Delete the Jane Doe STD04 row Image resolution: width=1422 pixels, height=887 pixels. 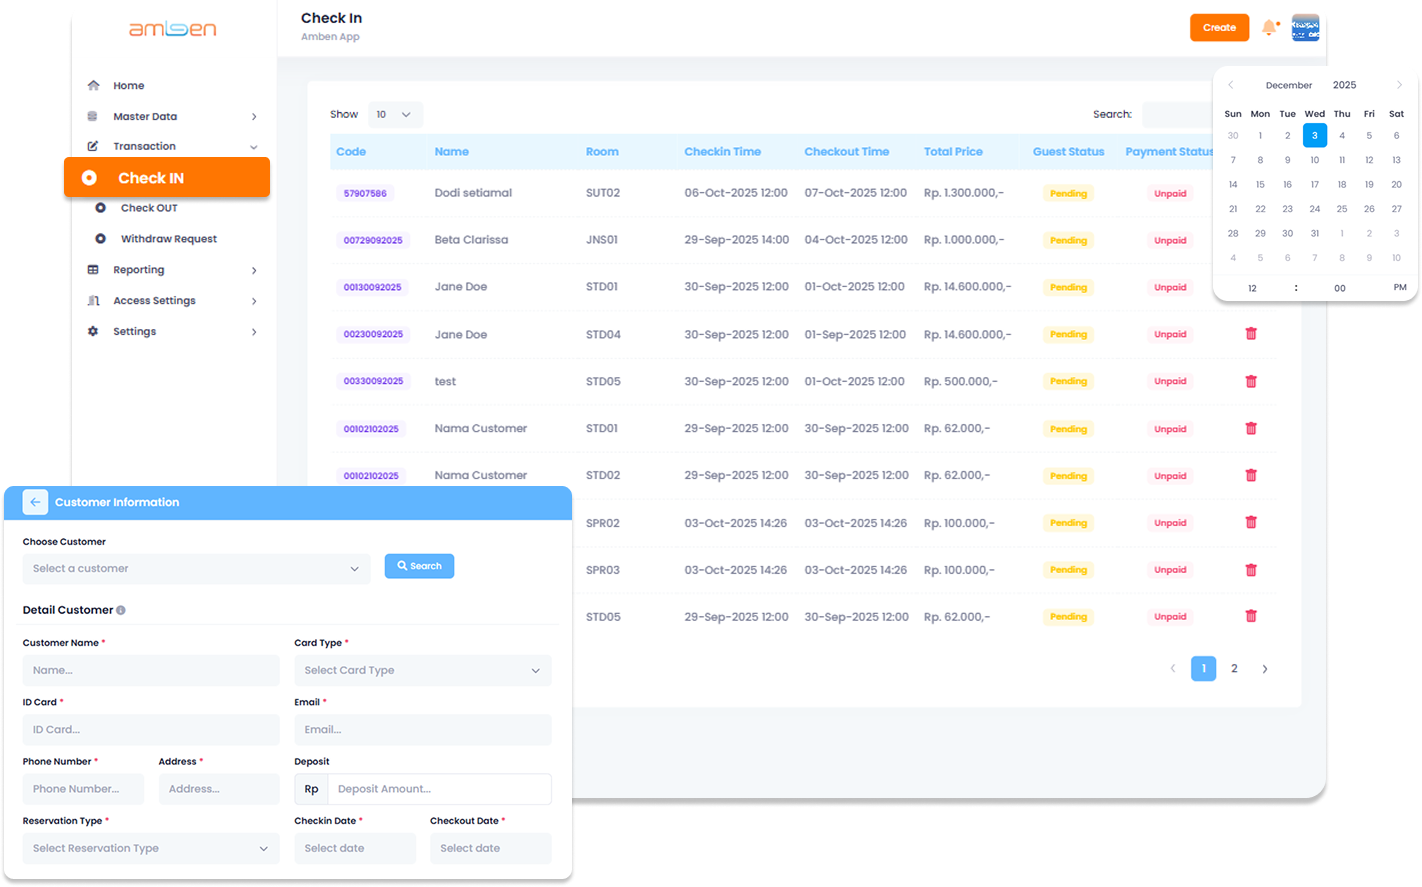point(1250,334)
